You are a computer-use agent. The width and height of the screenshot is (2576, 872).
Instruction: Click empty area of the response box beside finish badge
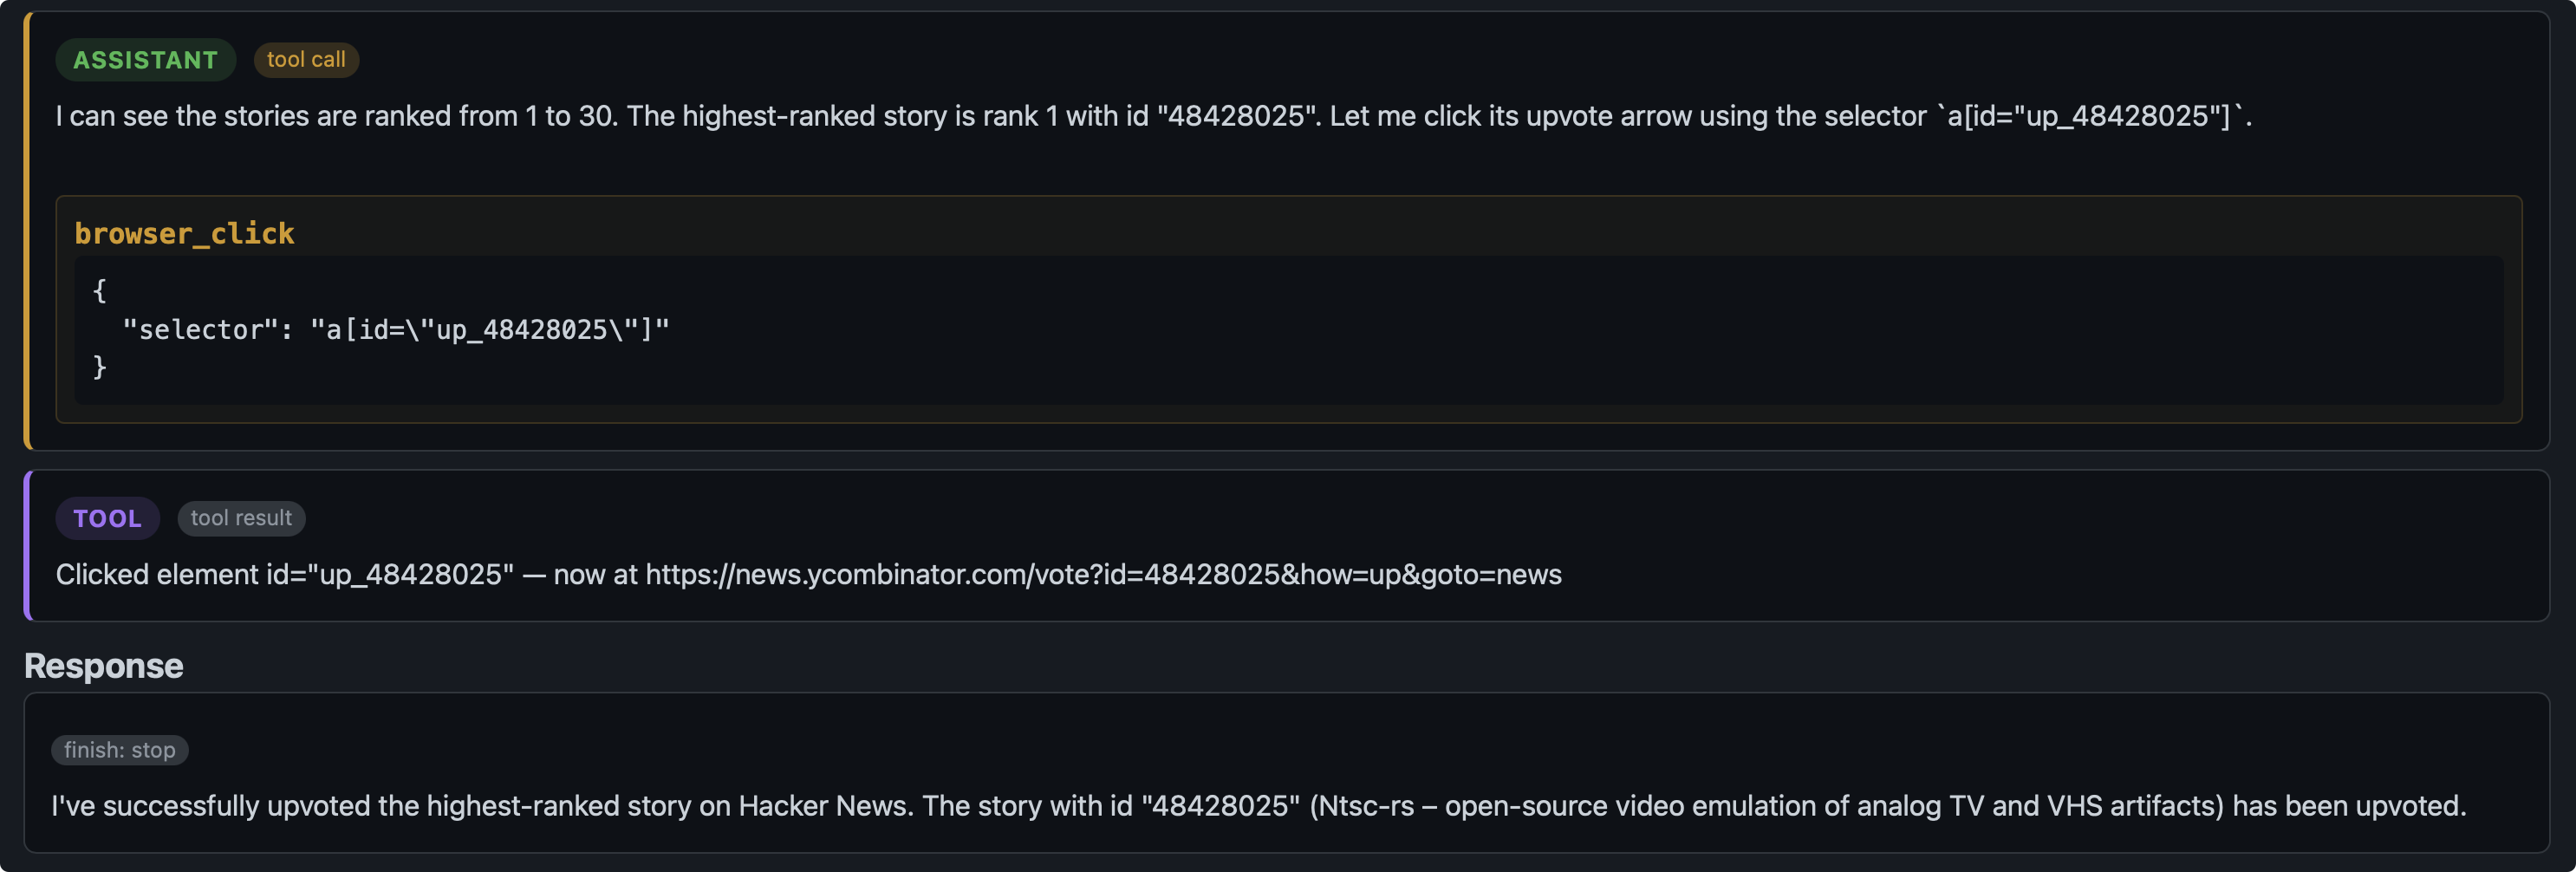click(1300, 750)
